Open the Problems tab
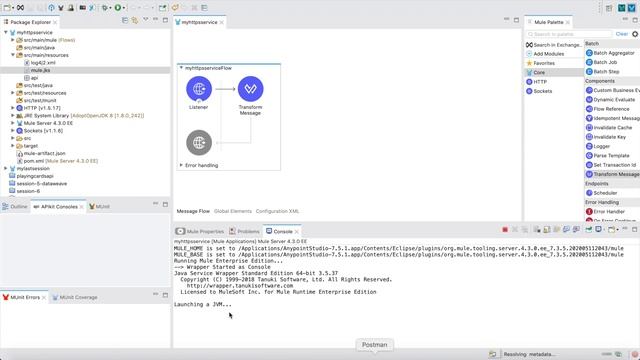640x360 pixels. (x=244, y=231)
